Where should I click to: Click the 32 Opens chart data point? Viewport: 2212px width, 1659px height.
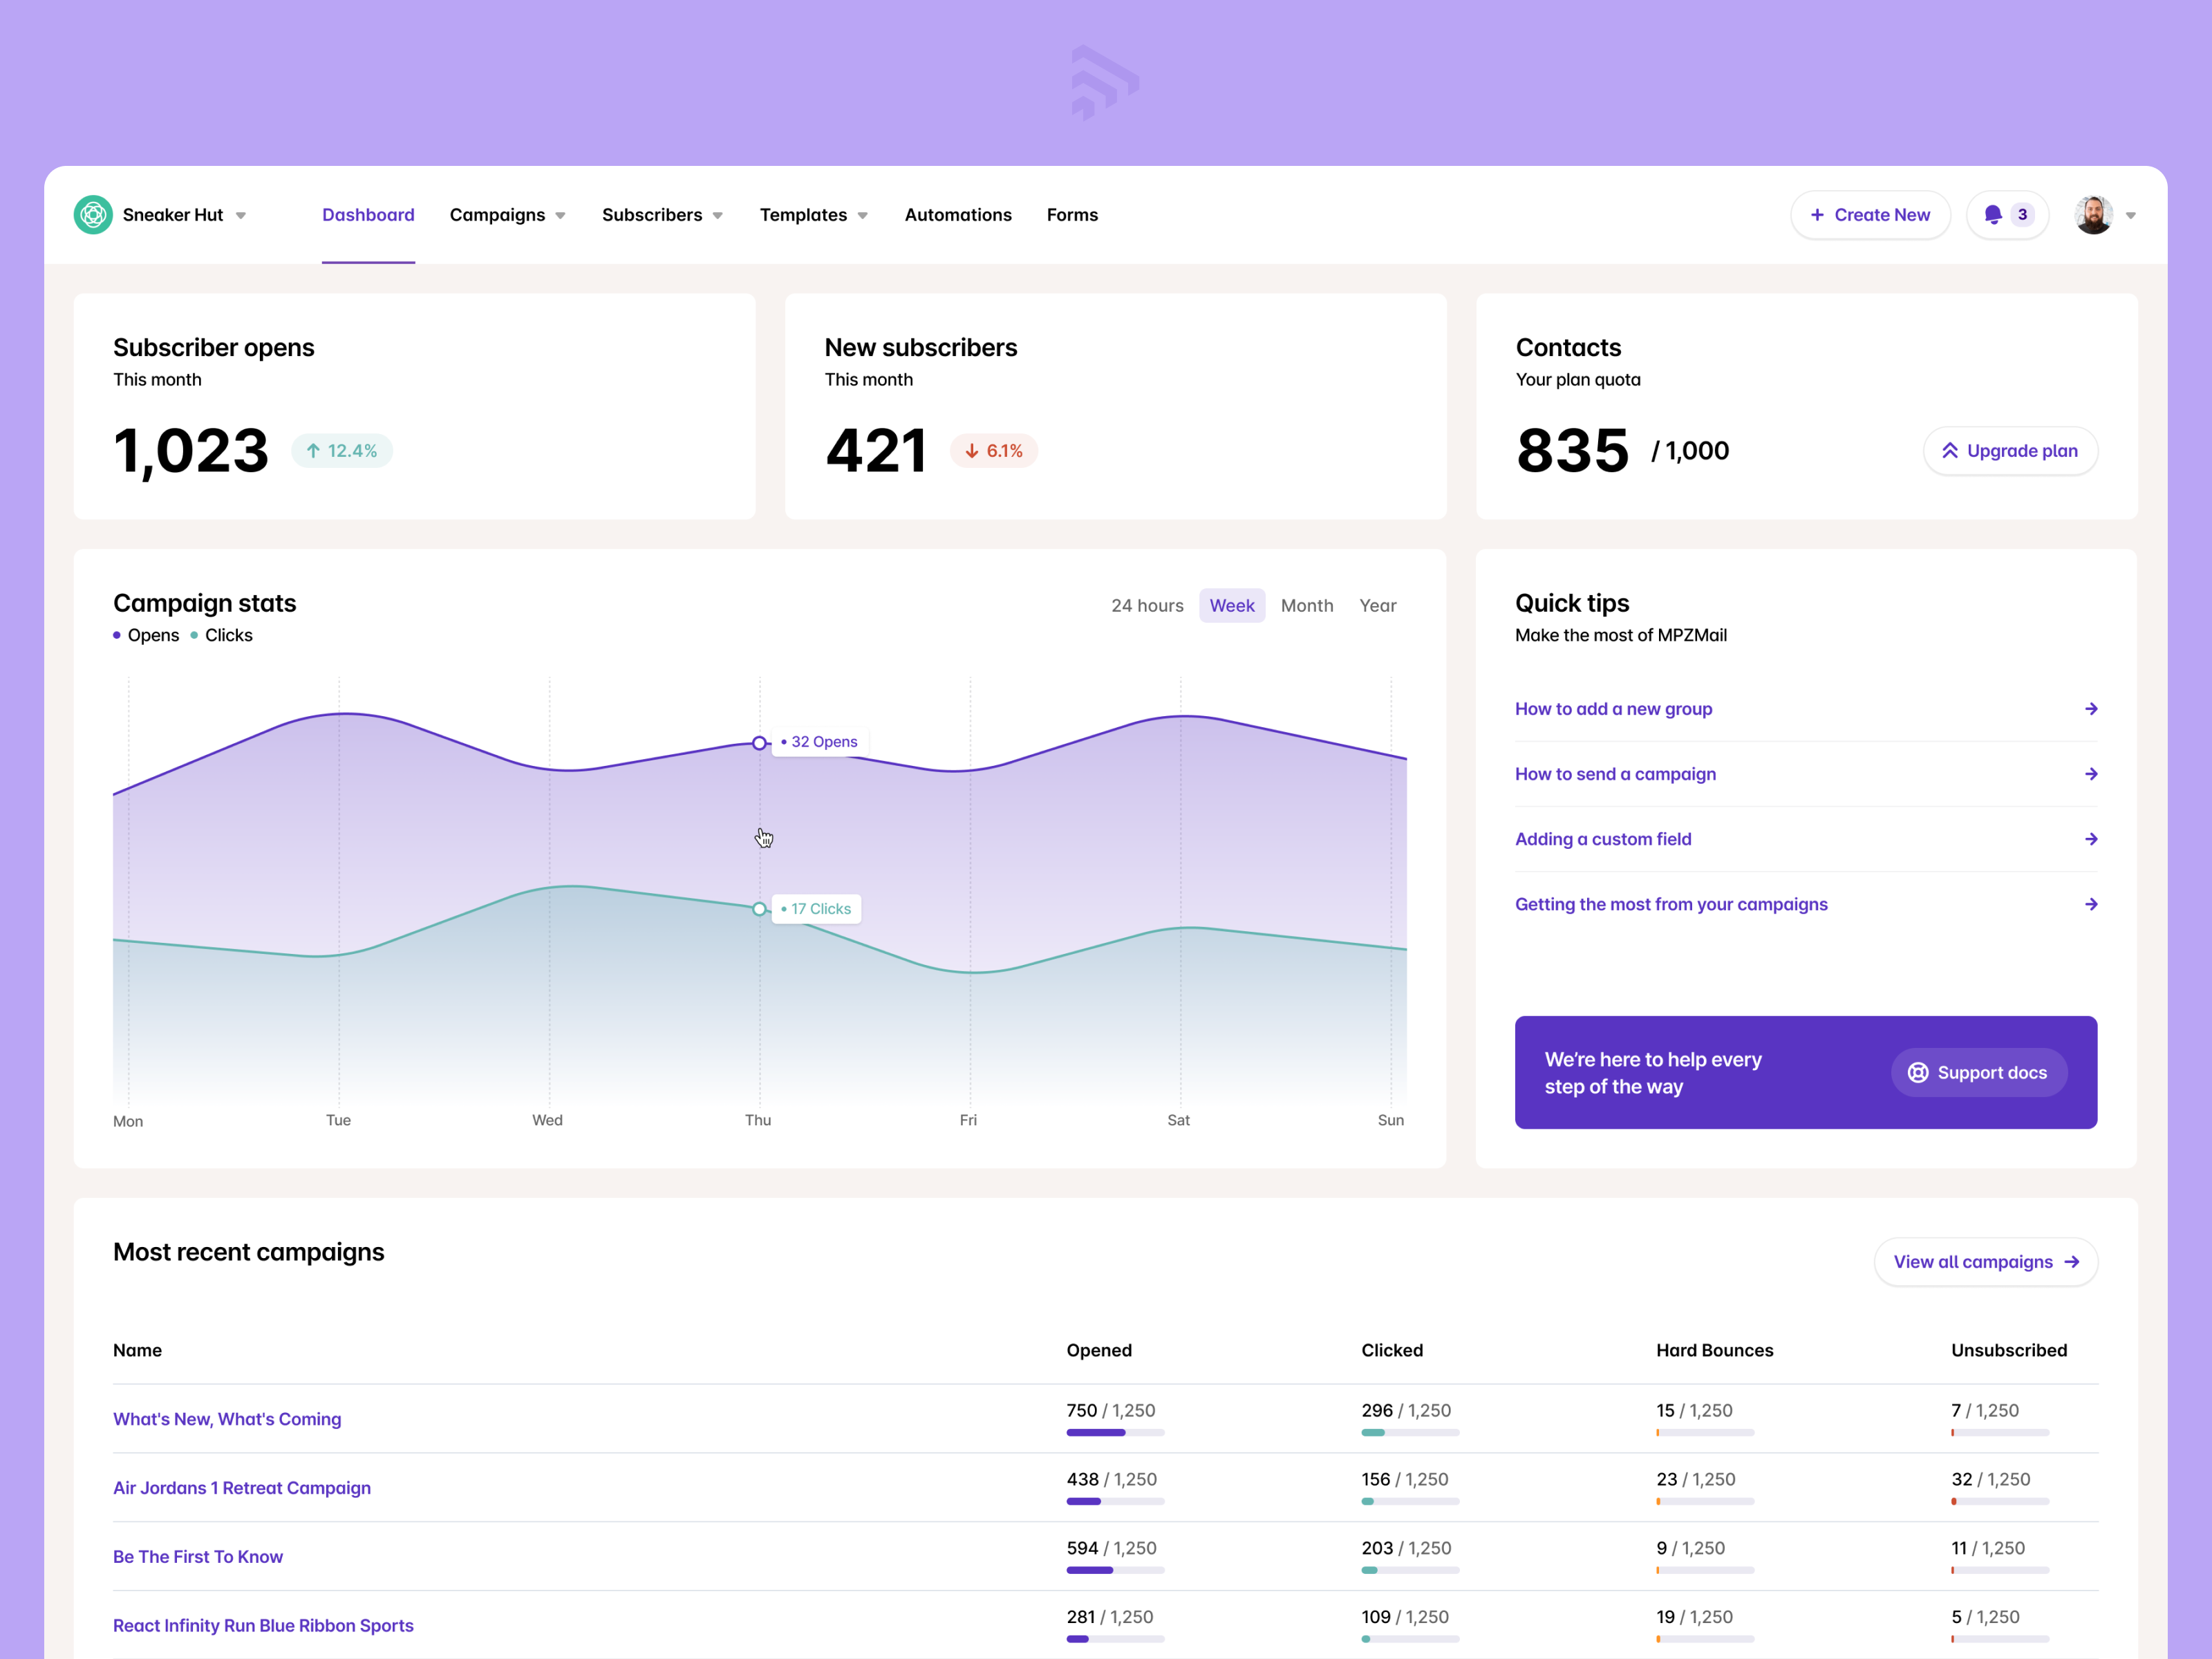tap(759, 743)
